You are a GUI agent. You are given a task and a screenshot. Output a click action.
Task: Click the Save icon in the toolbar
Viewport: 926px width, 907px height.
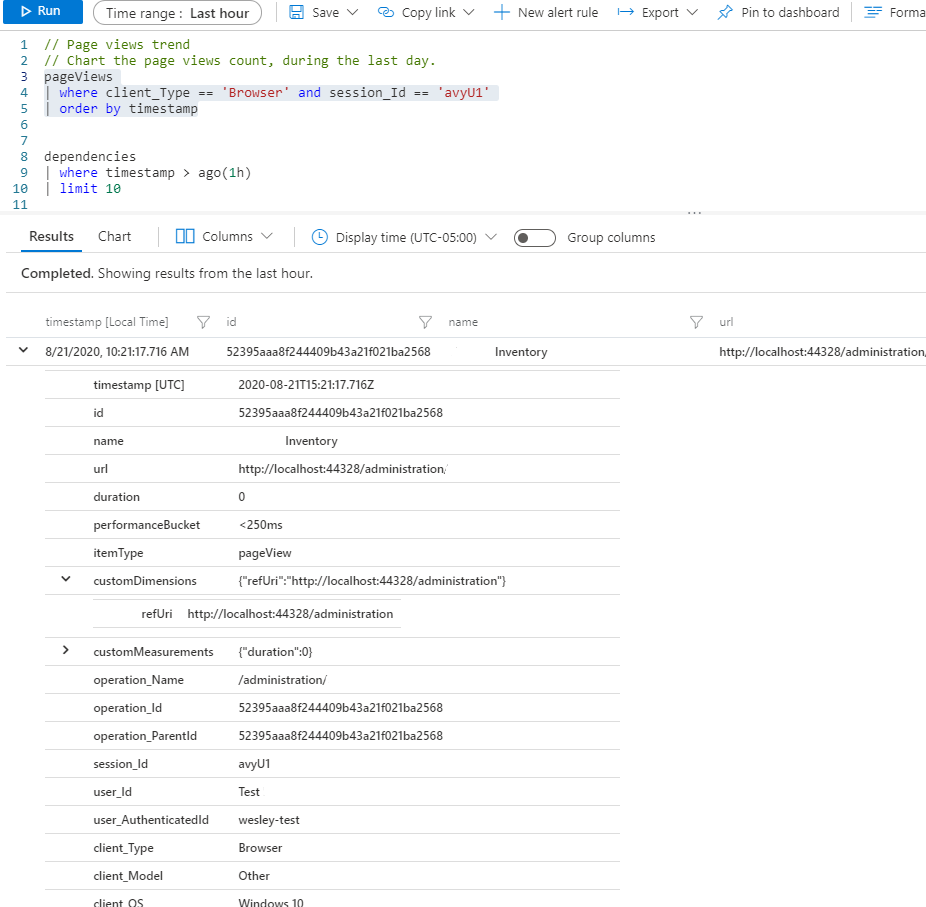click(x=295, y=12)
